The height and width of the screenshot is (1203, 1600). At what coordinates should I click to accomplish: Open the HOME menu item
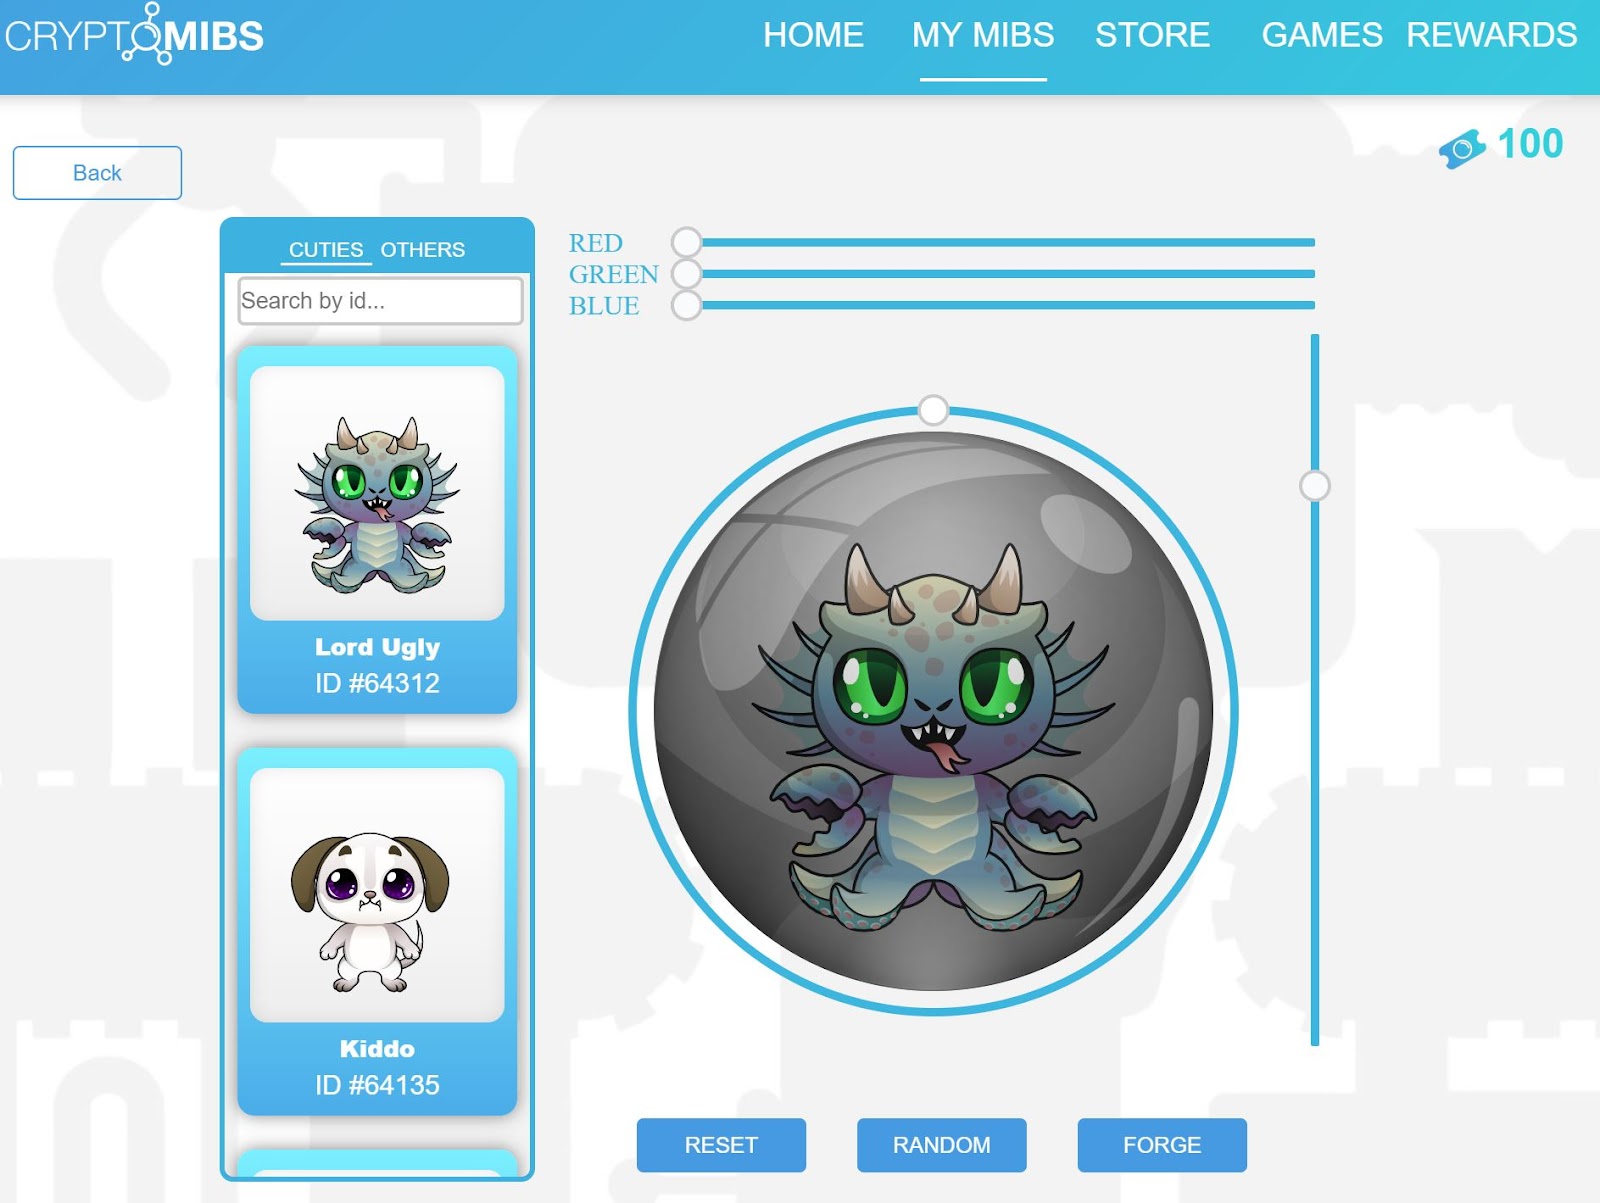point(813,35)
